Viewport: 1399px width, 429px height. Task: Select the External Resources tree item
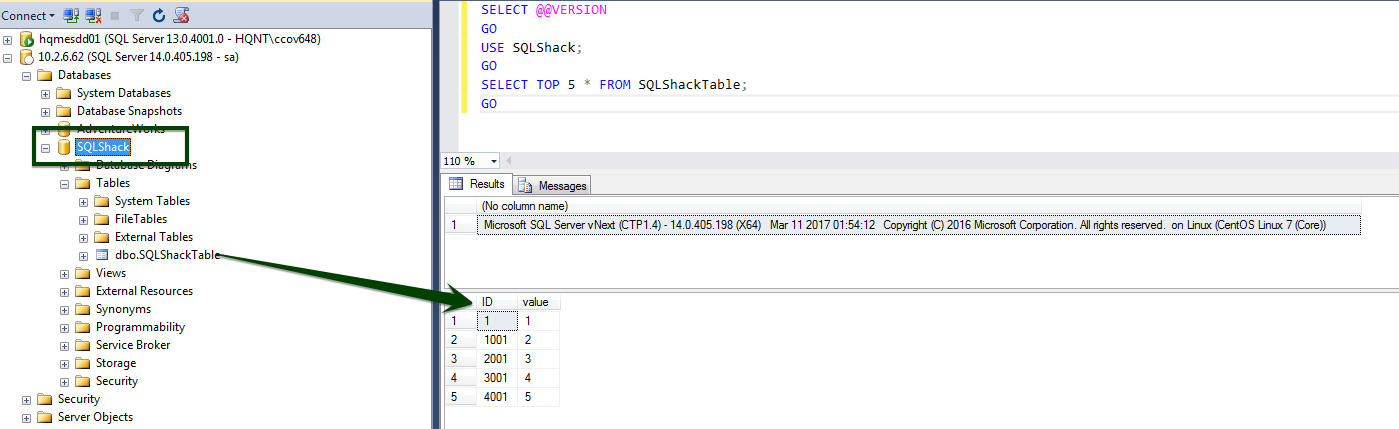tap(144, 291)
